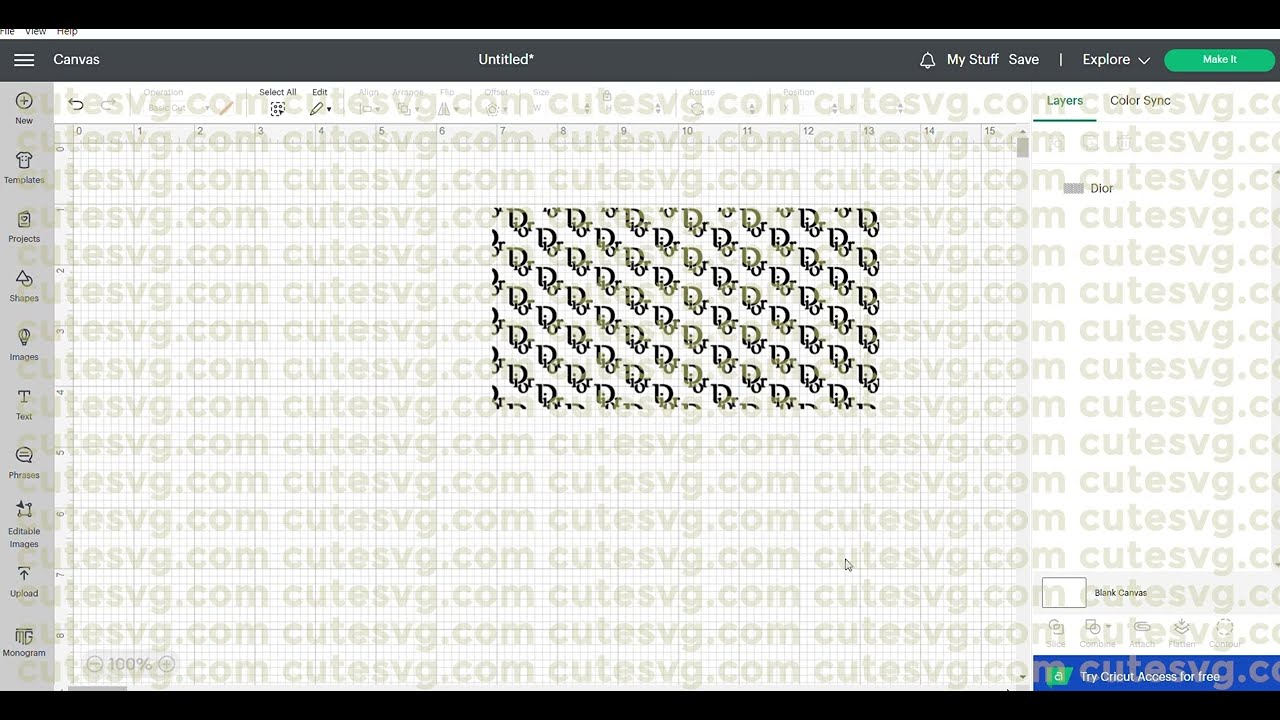
Task: Switch to the Color Sync tab
Action: coord(1140,101)
